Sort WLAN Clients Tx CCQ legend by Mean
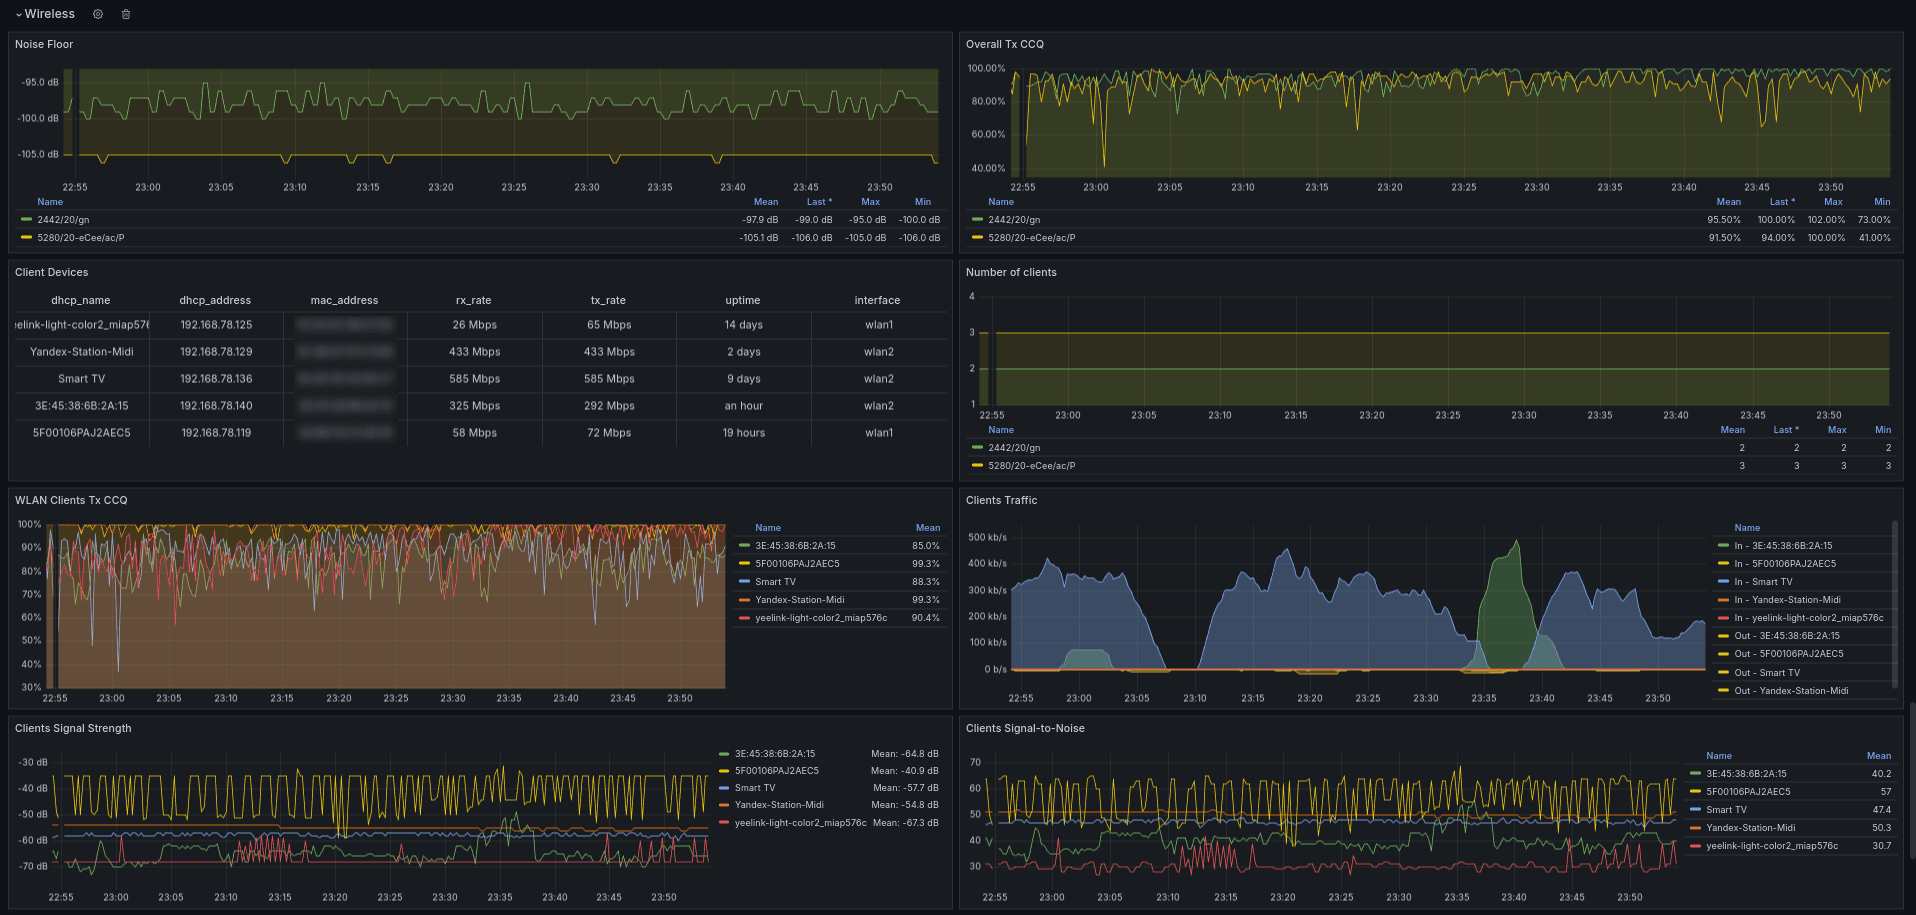 [928, 528]
